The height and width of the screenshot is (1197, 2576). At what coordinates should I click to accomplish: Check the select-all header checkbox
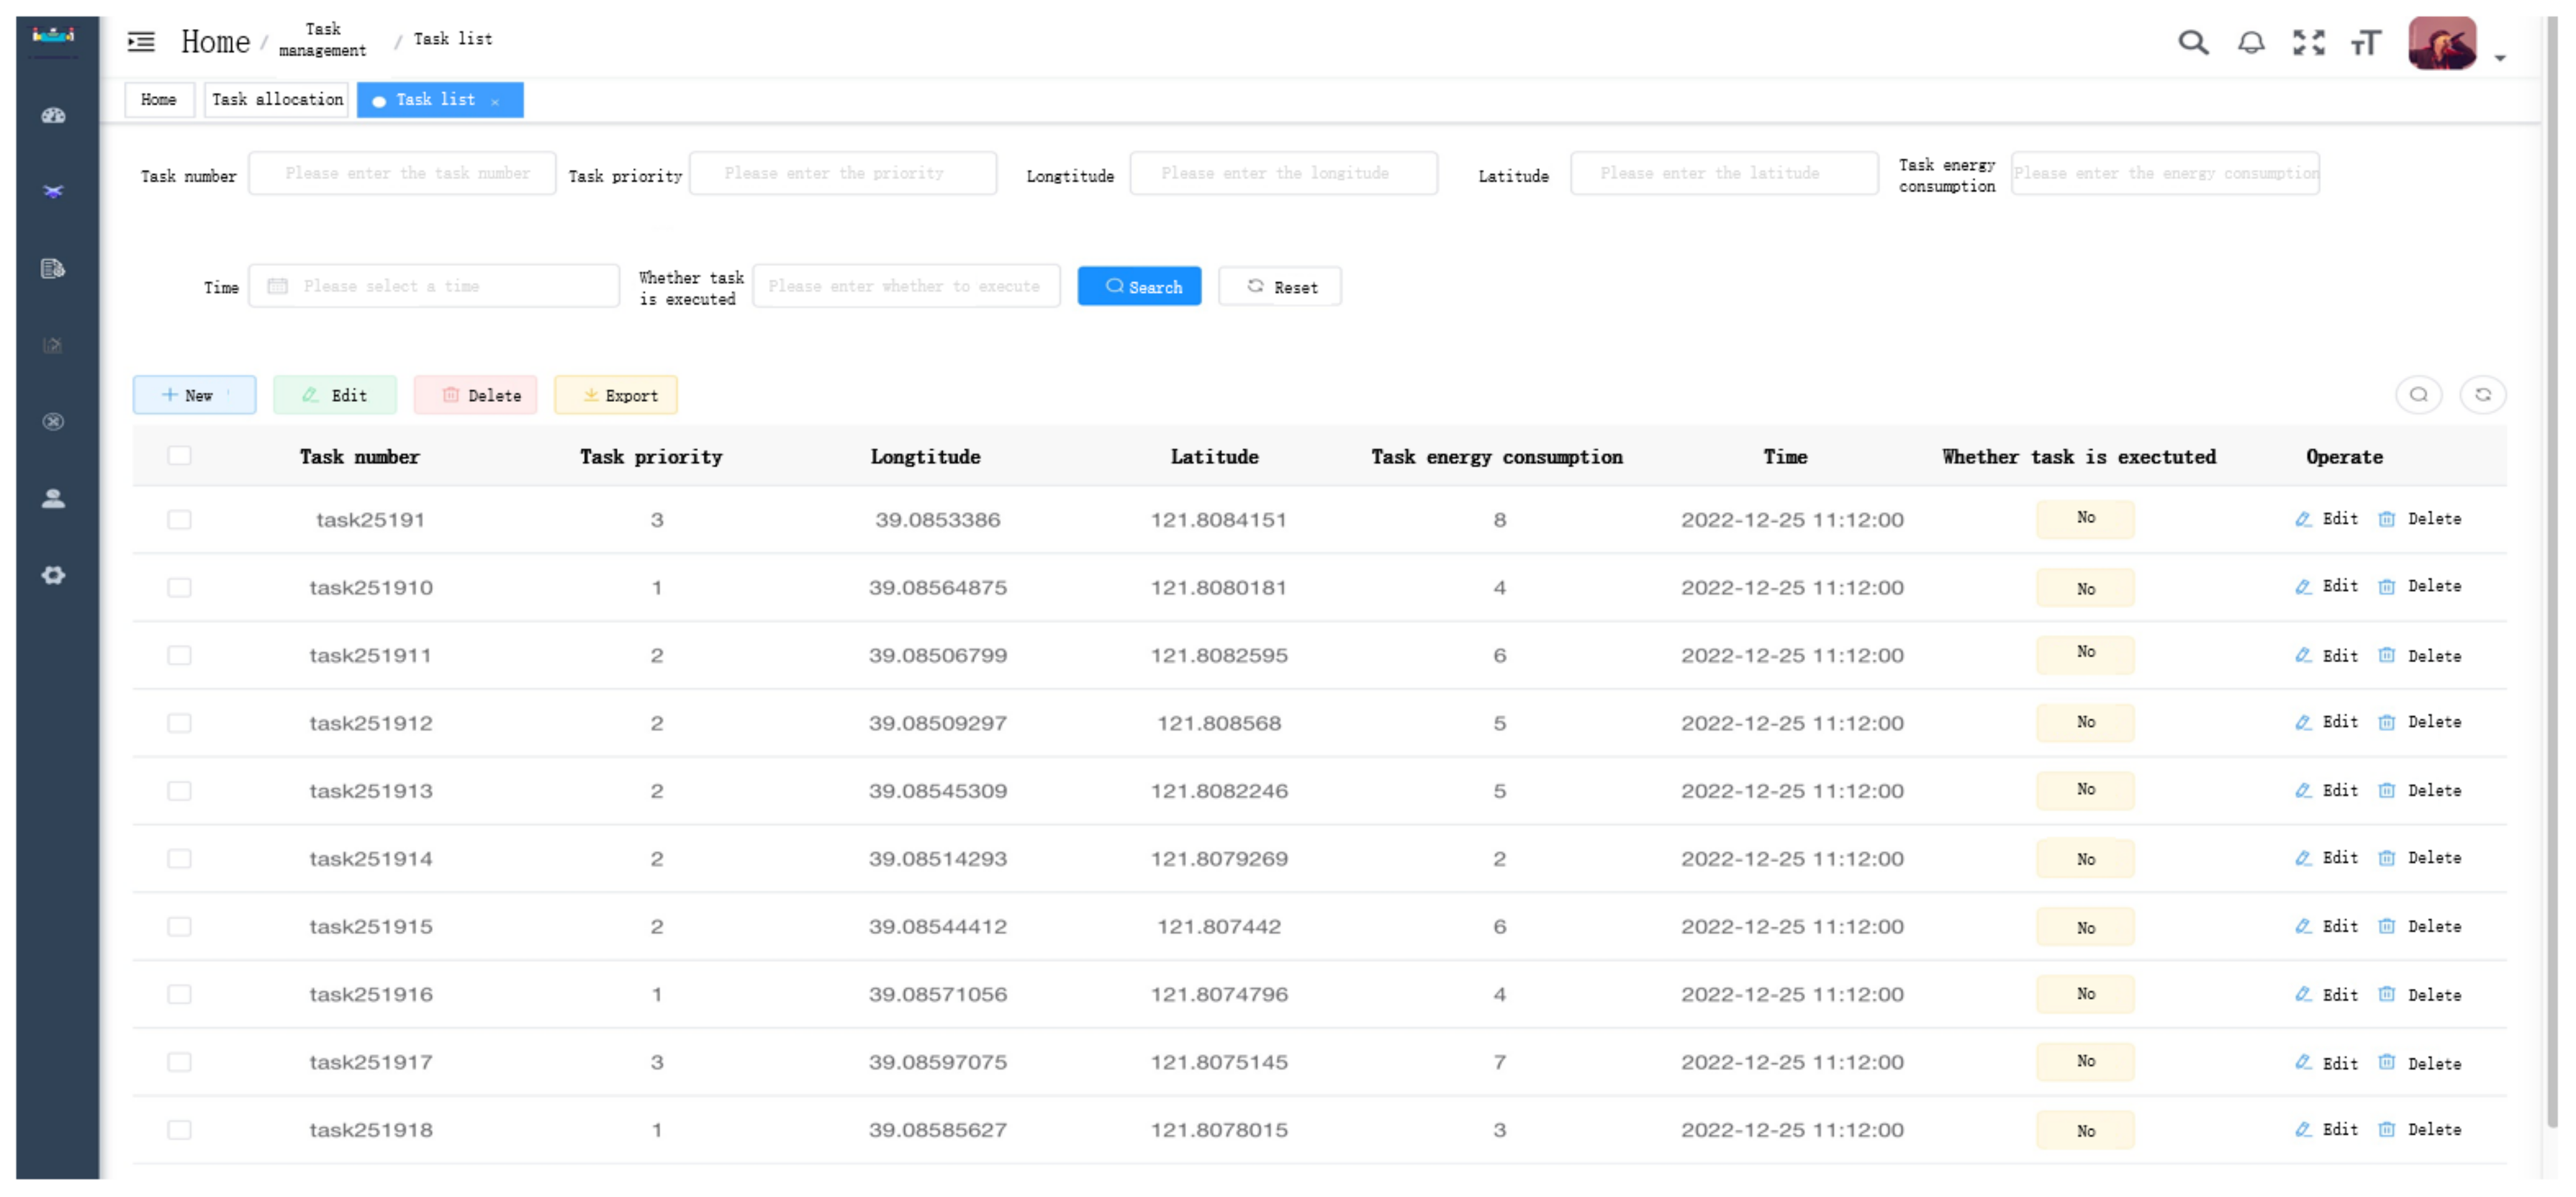point(179,456)
